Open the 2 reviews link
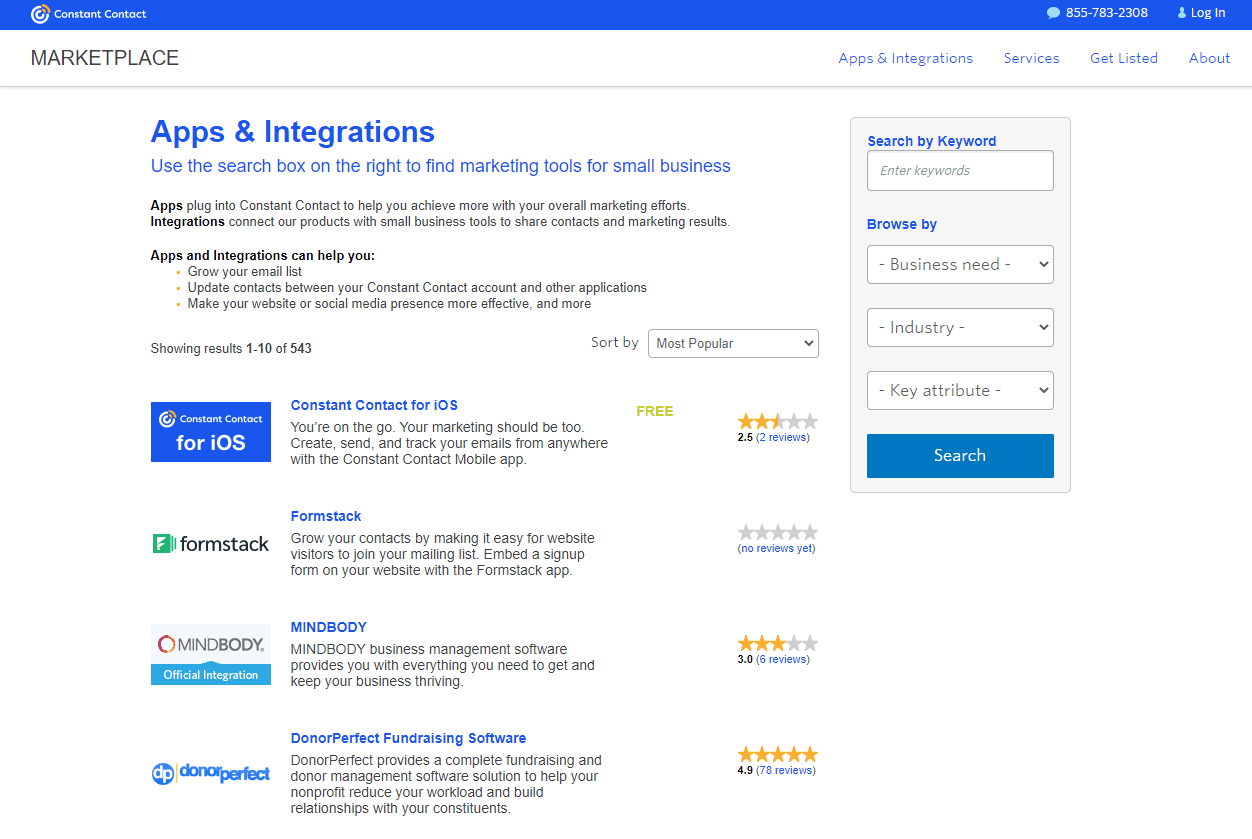This screenshot has height=839, width=1252. 783,437
